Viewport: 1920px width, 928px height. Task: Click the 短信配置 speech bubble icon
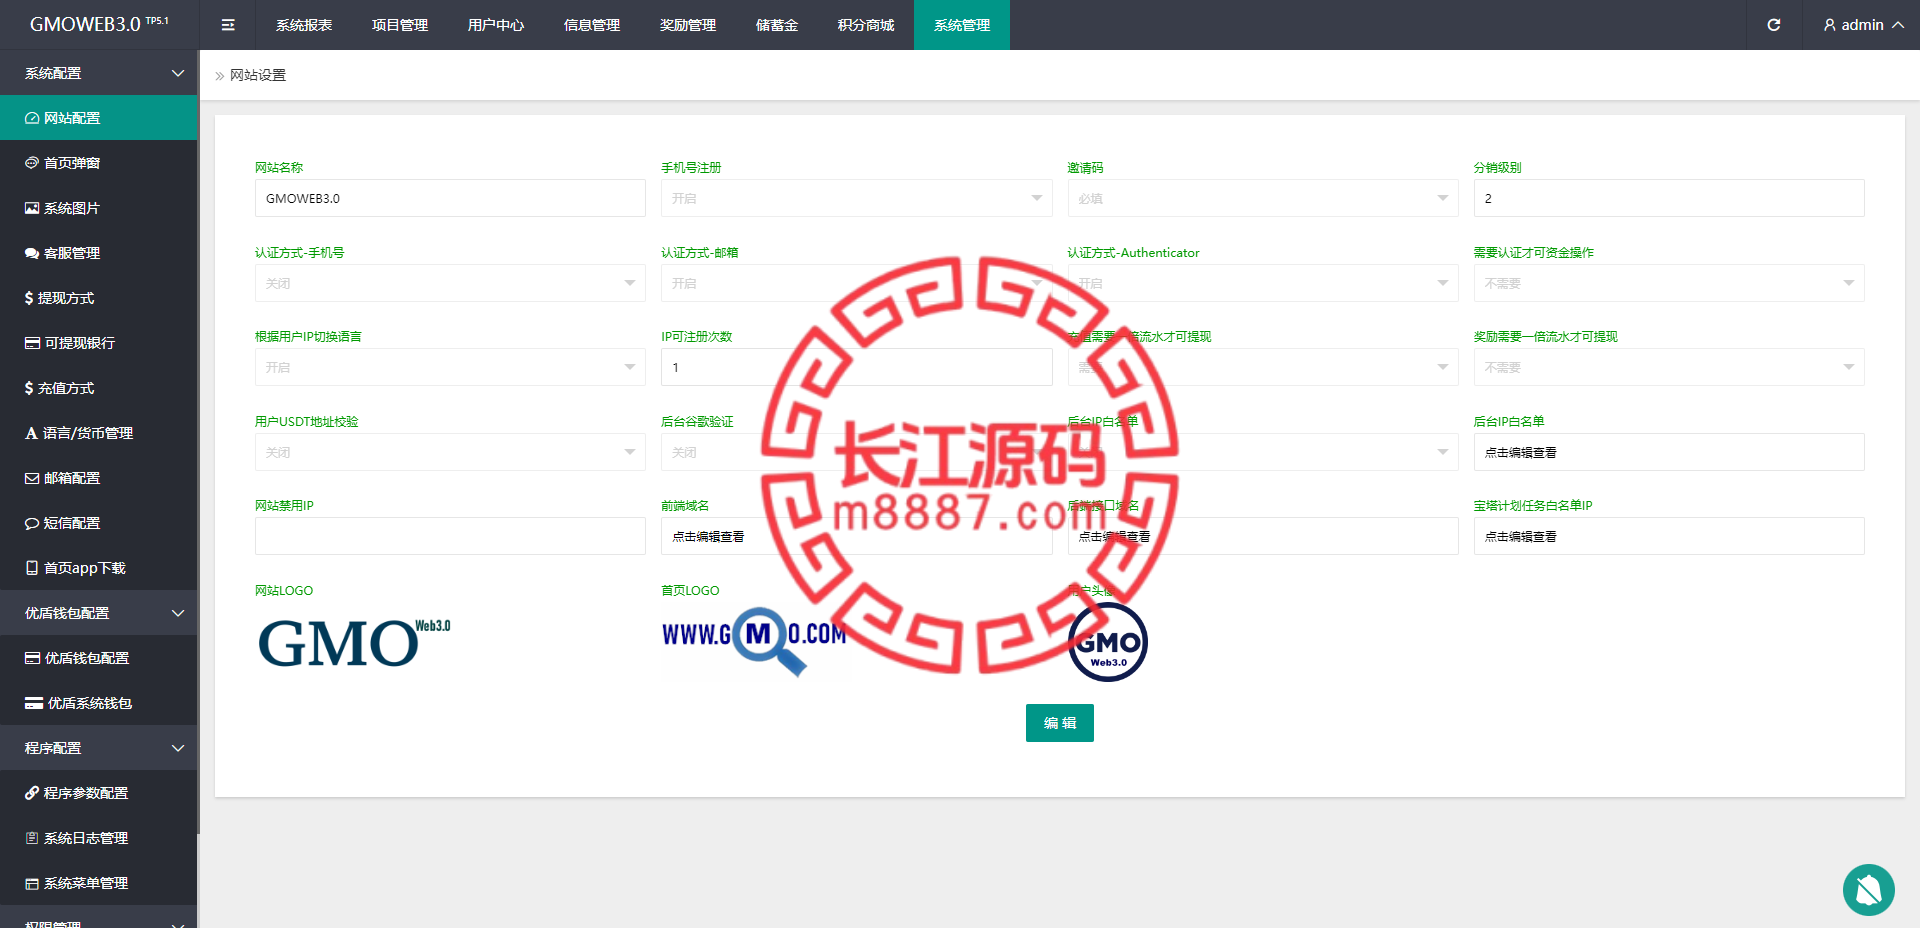pos(32,523)
